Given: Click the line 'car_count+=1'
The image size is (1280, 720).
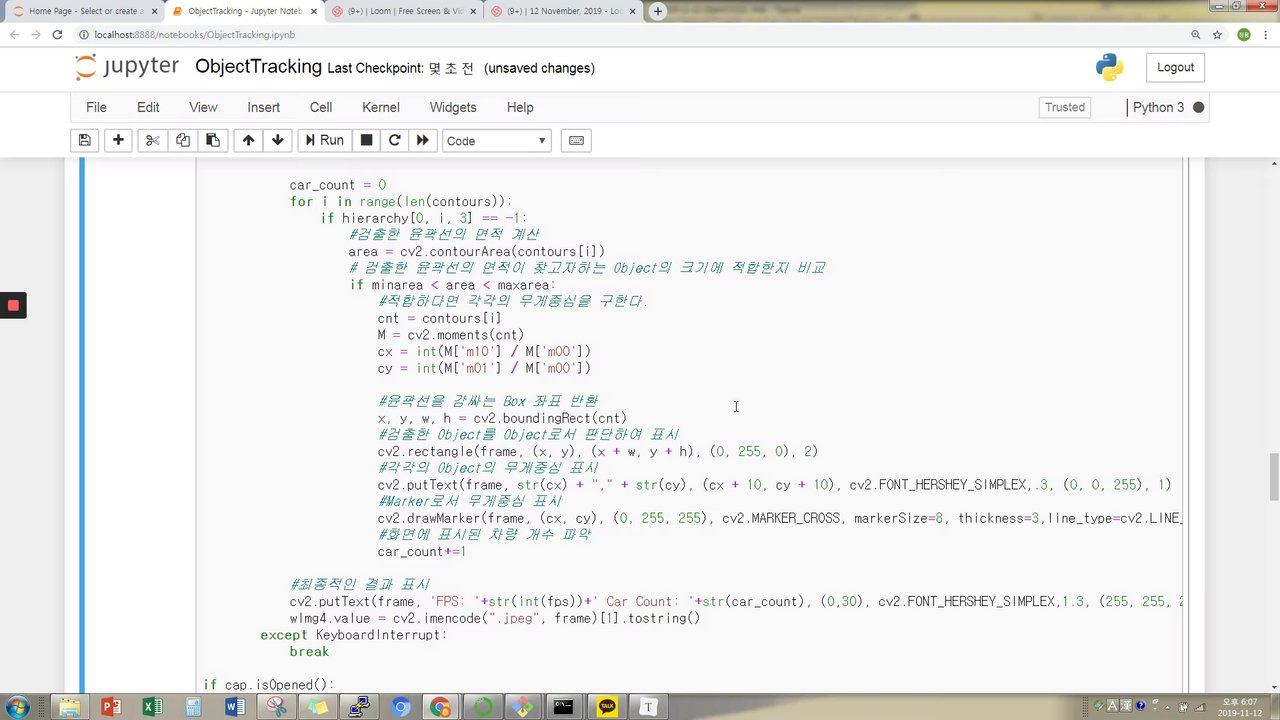Looking at the screenshot, I should click(422, 552).
